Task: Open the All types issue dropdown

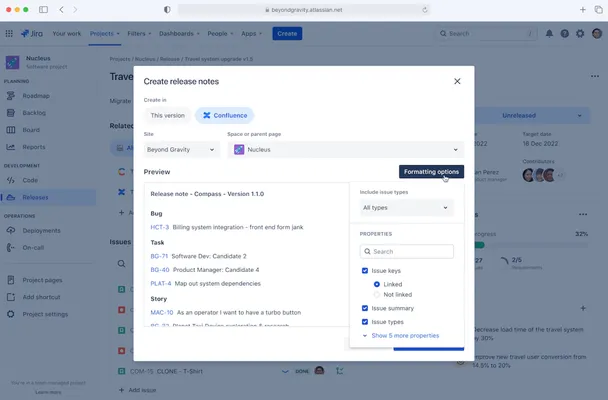Action: click(x=406, y=208)
